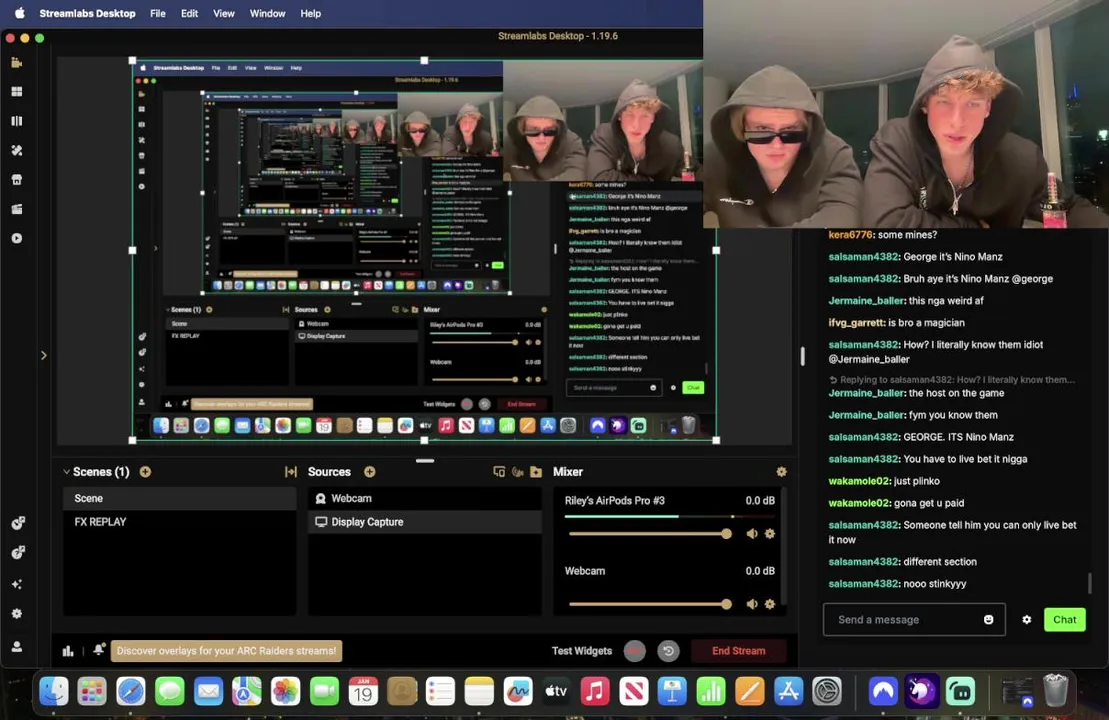Open the notifications bell icon
Viewport: 1109px width, 720px height.
coord(98,649)
